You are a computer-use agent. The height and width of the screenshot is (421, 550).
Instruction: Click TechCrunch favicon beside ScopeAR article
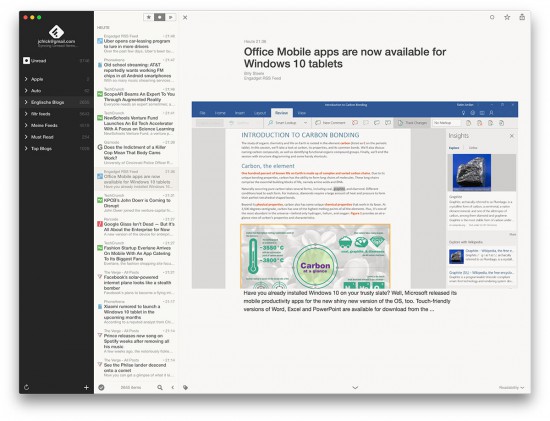tap(100, 94)
